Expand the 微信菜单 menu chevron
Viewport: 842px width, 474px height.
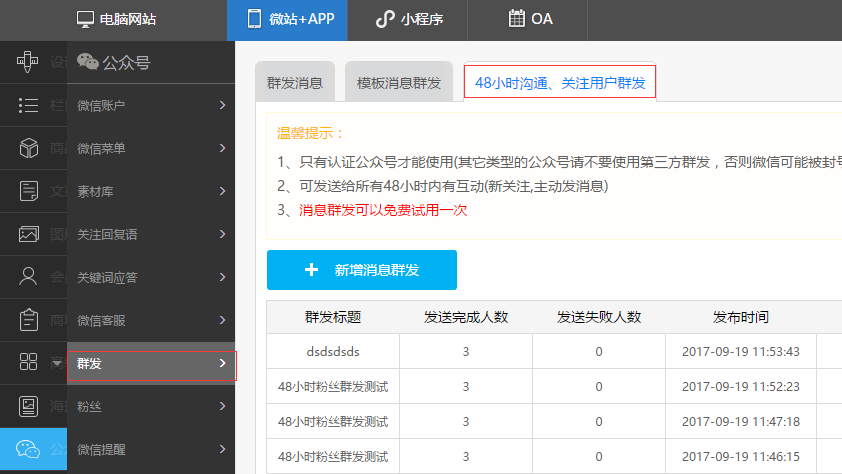222,148
